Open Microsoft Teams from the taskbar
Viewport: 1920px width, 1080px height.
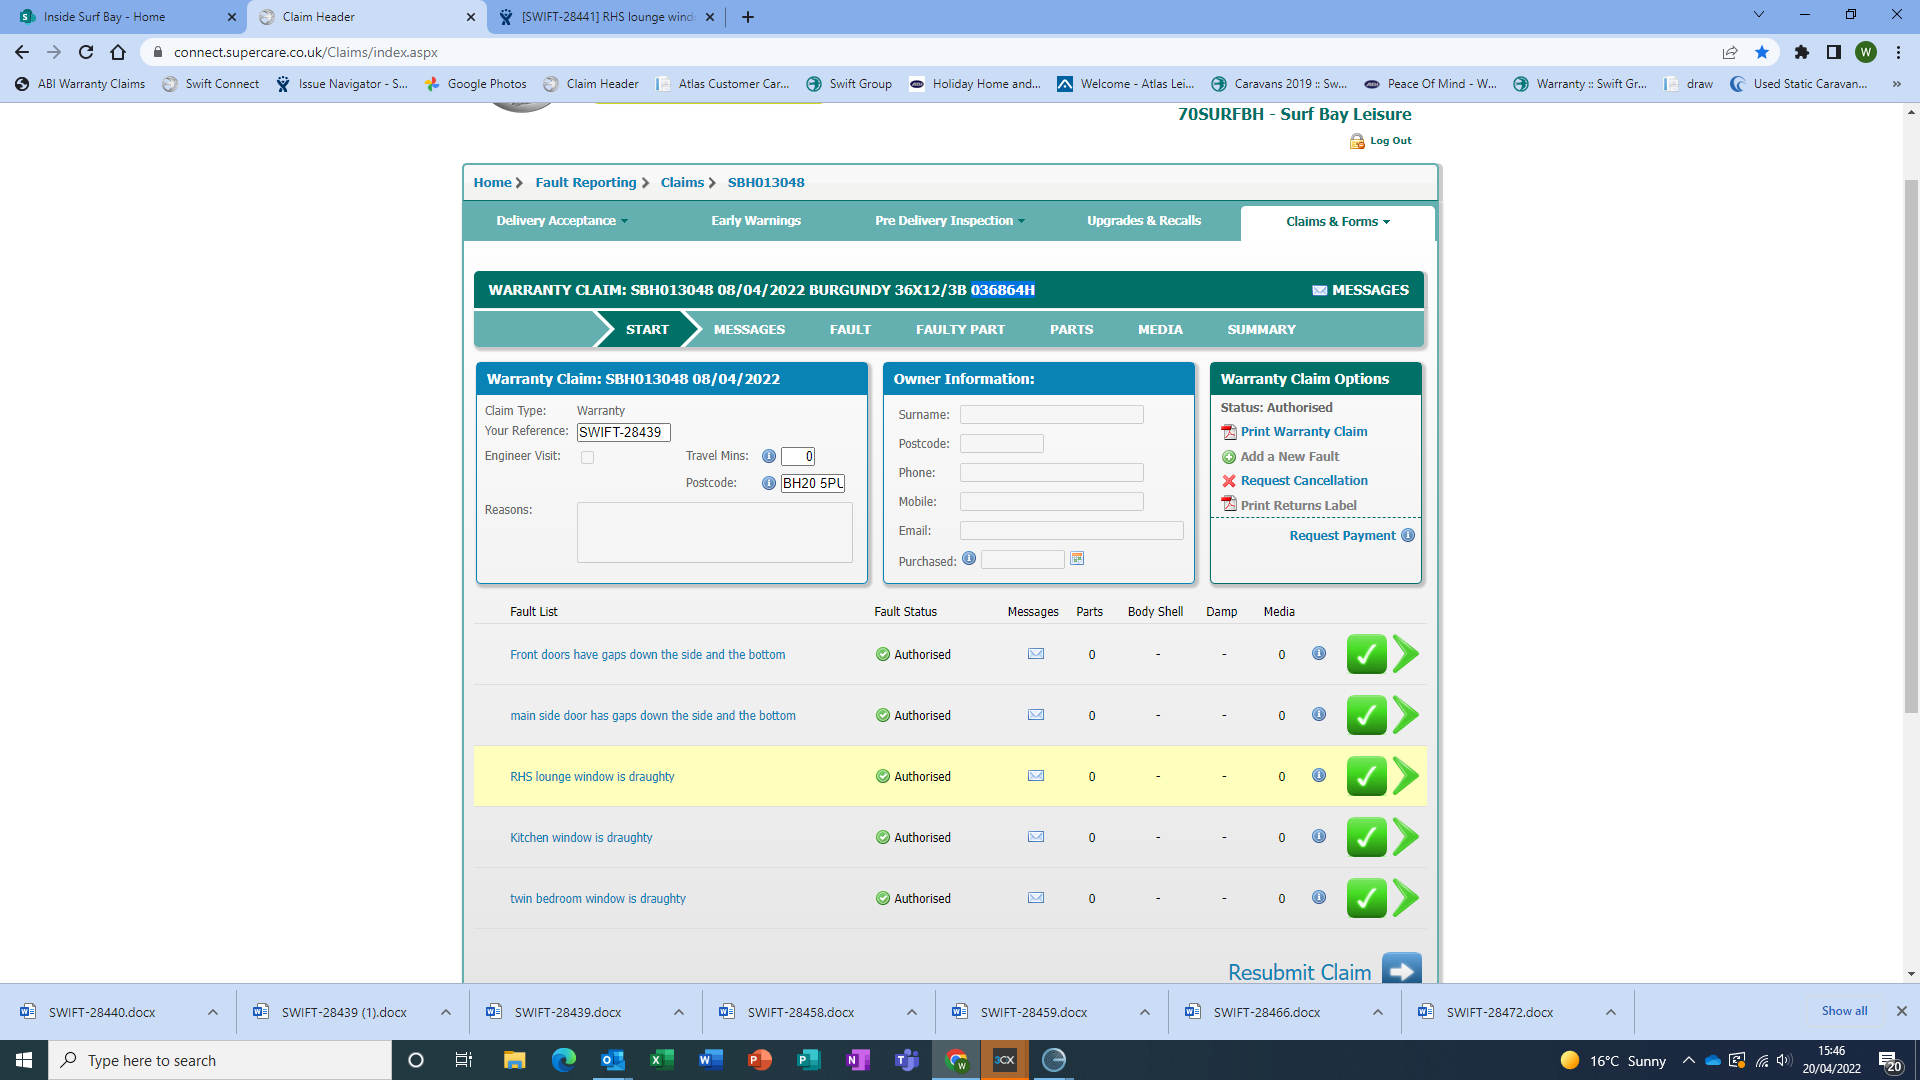pyautogui.click(x=907, y=1060)
